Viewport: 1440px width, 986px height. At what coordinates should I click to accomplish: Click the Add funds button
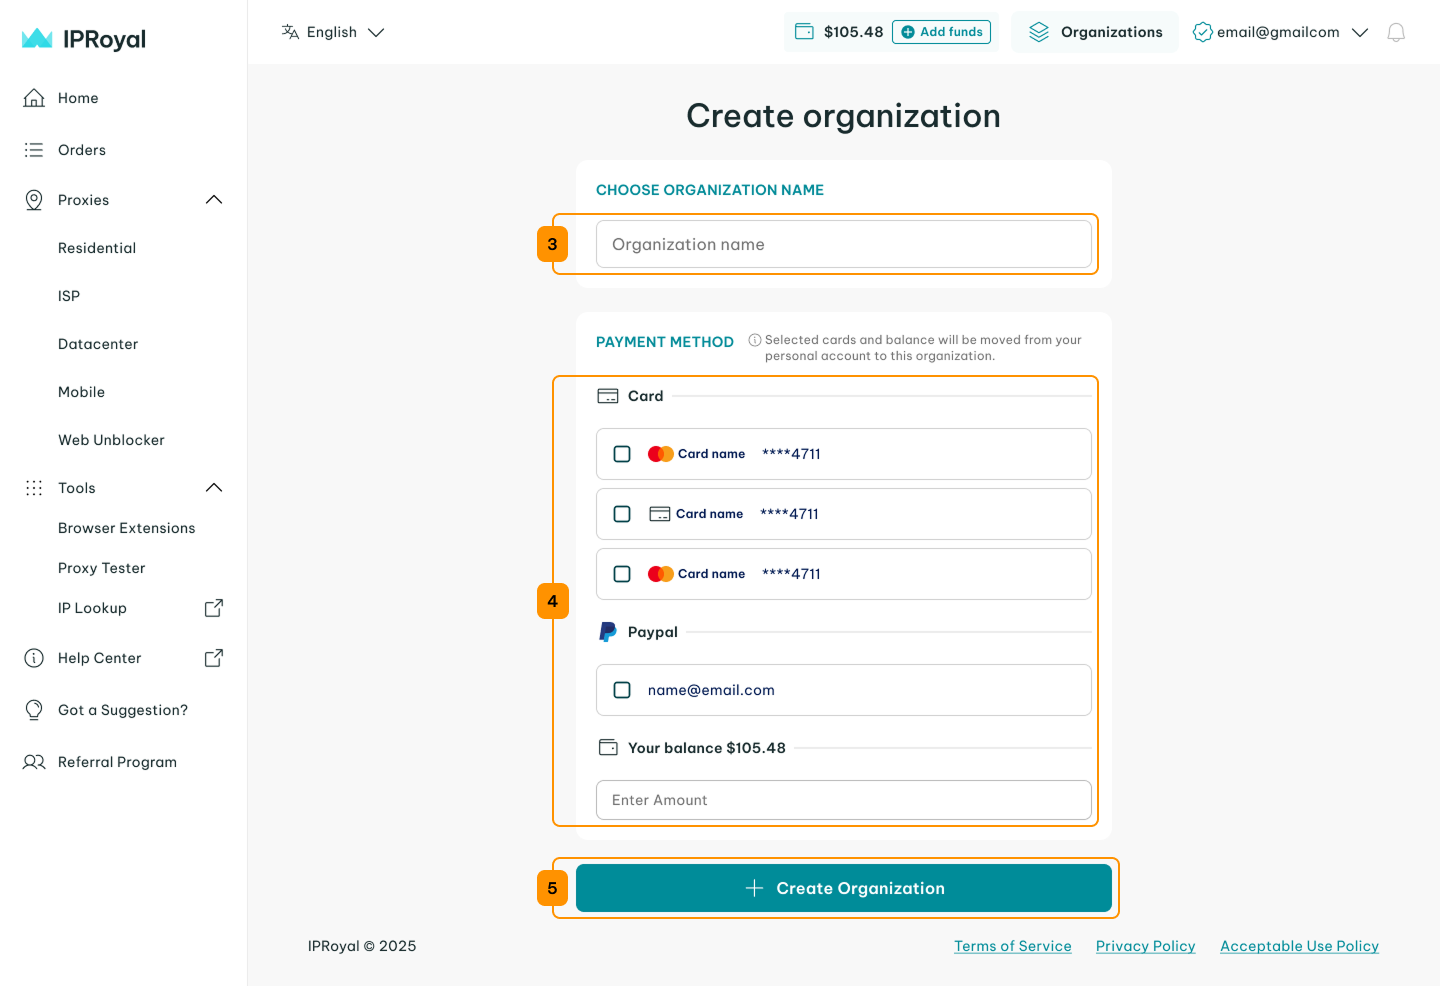pos(941,32)
